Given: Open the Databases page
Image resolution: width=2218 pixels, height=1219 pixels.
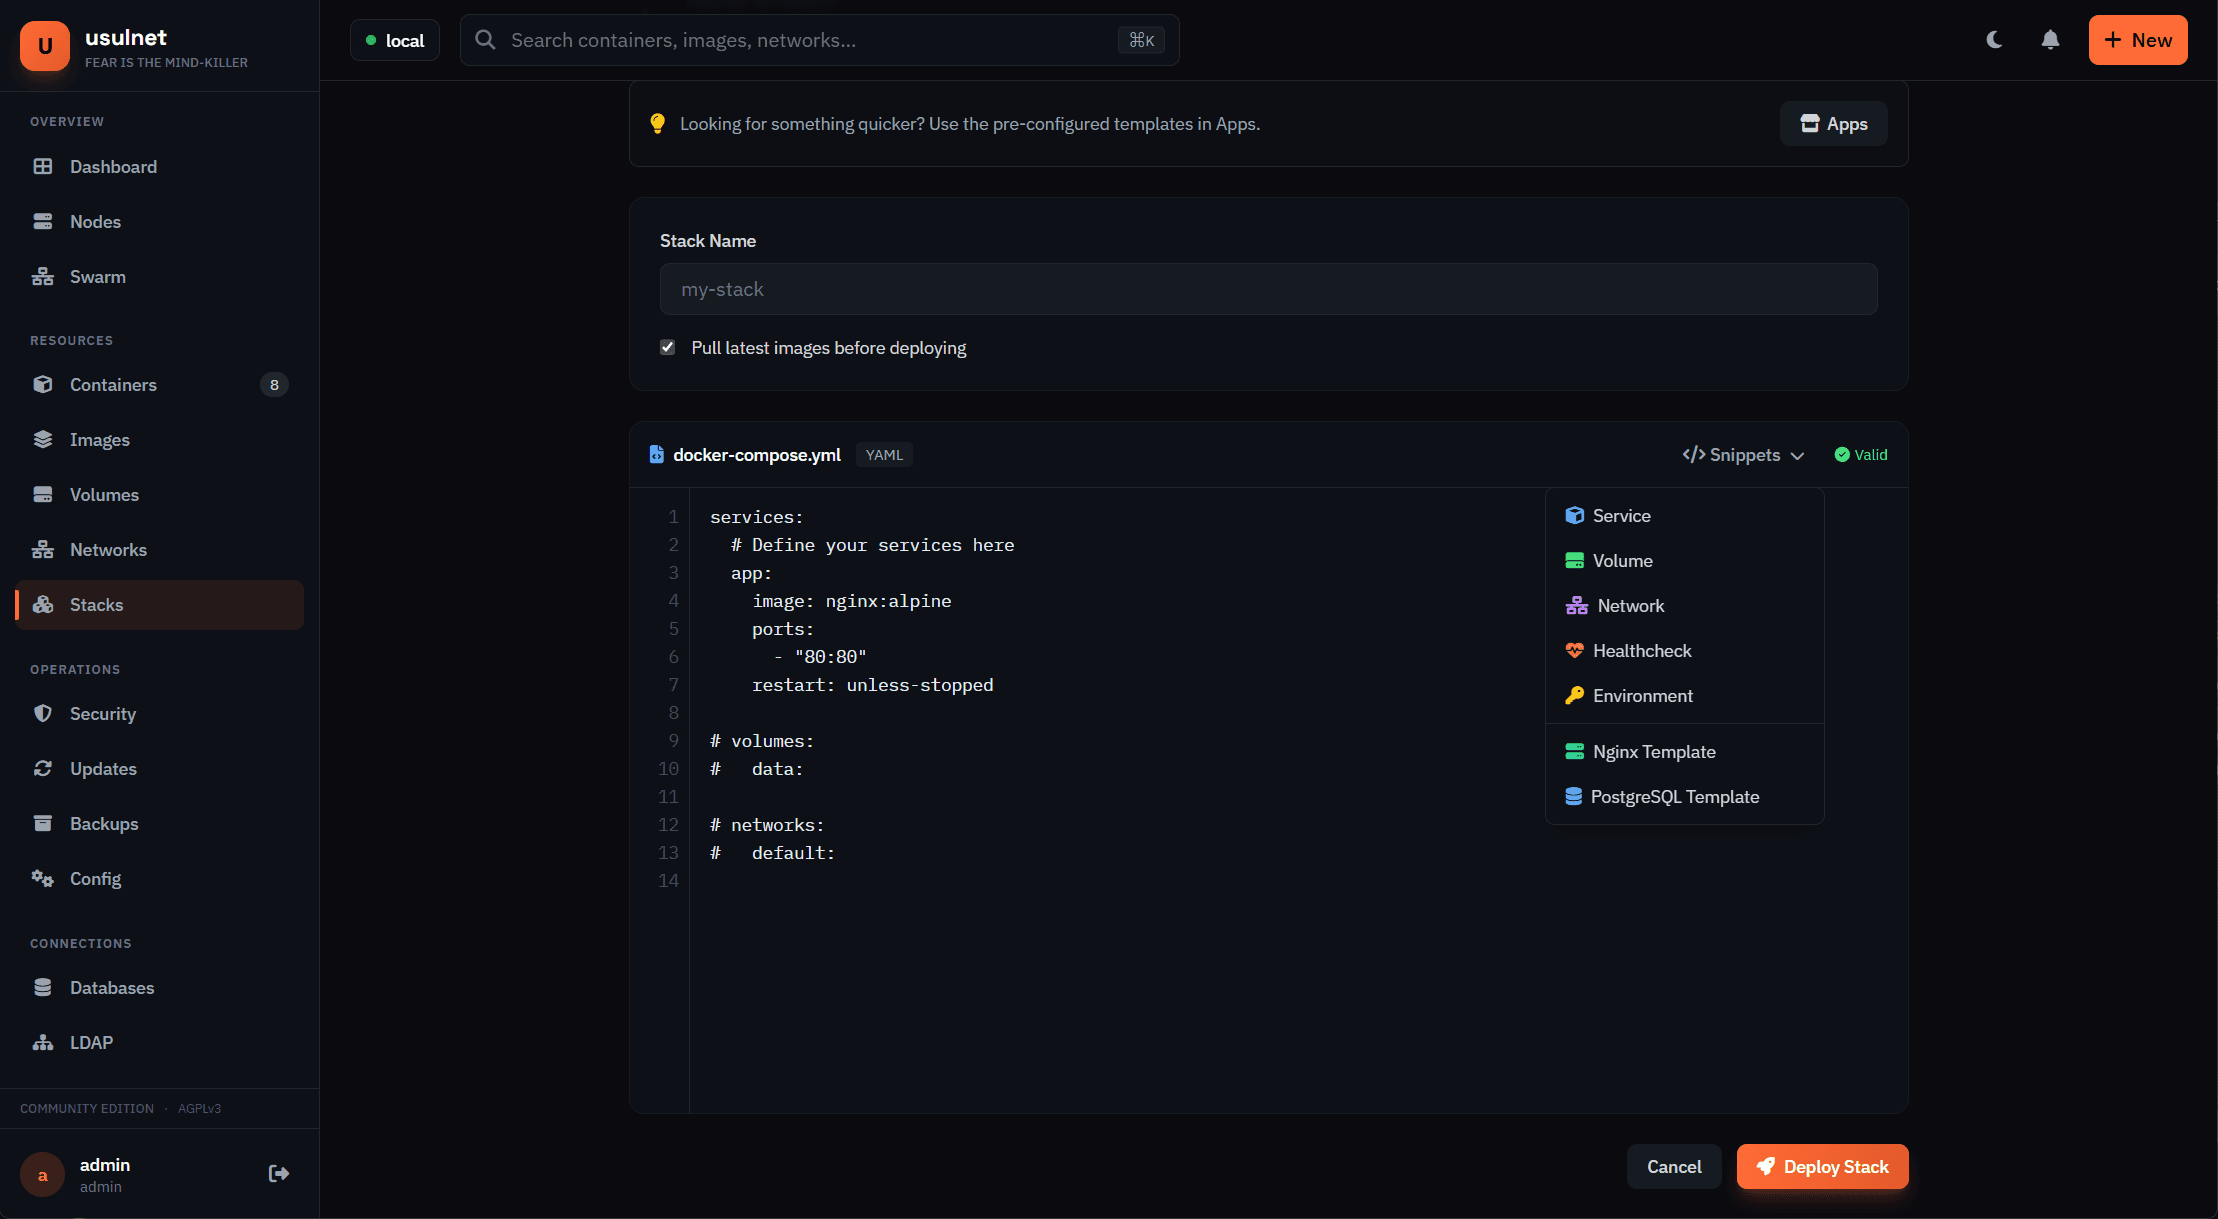Looking at the screenshot, I should [x=112, y=987].
